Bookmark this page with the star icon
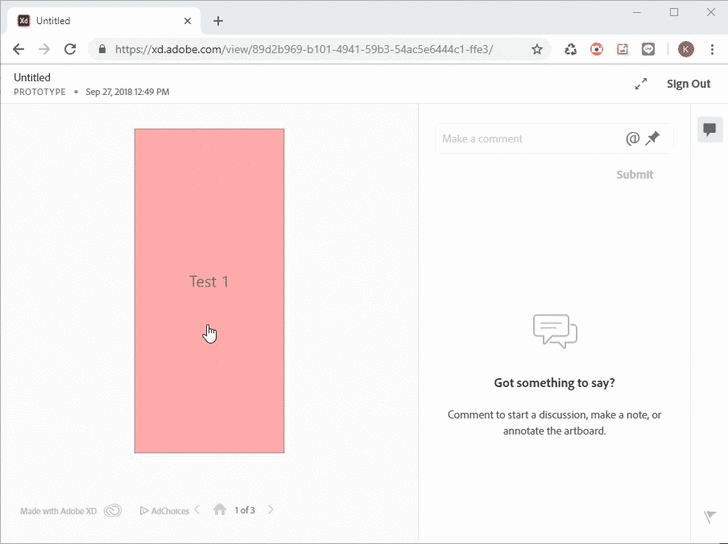This screenshot has width=728, height=544. click(x=537, y=49)
